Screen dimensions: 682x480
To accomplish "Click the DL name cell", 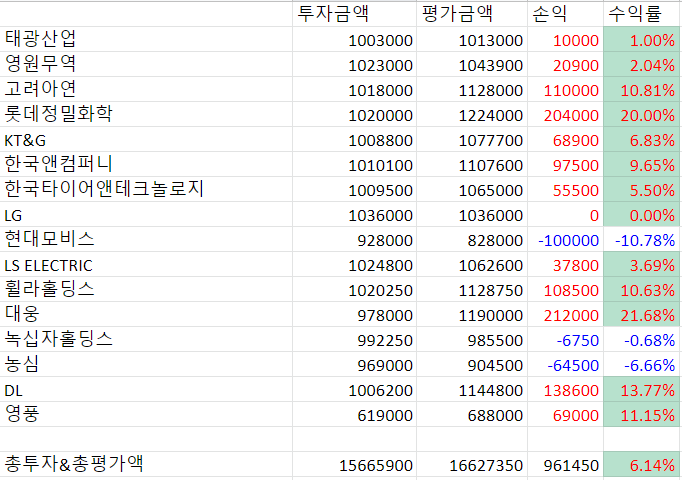I will pos(146,389).
